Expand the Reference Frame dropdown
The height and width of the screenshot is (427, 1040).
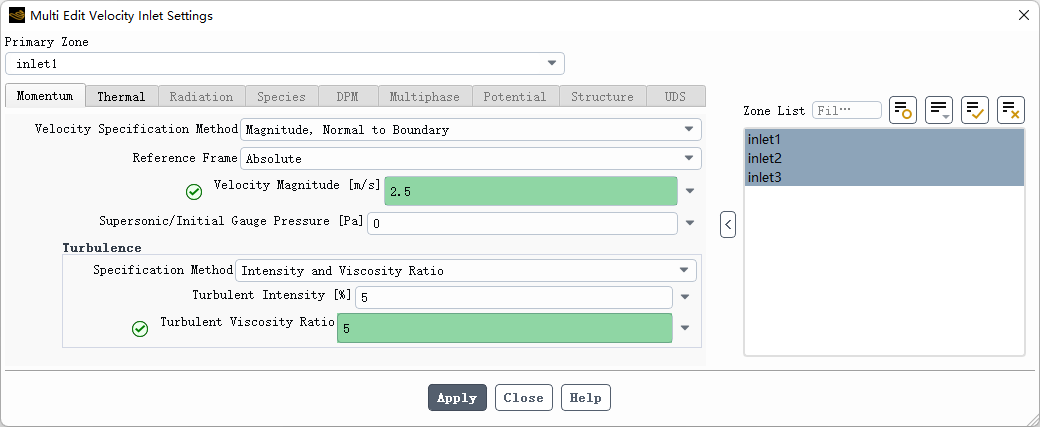tap(688, 158)
